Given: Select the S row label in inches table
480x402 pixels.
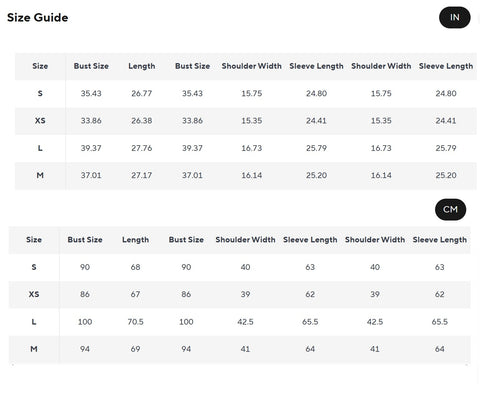Looking at the screenshot, I should pos(40,93).
